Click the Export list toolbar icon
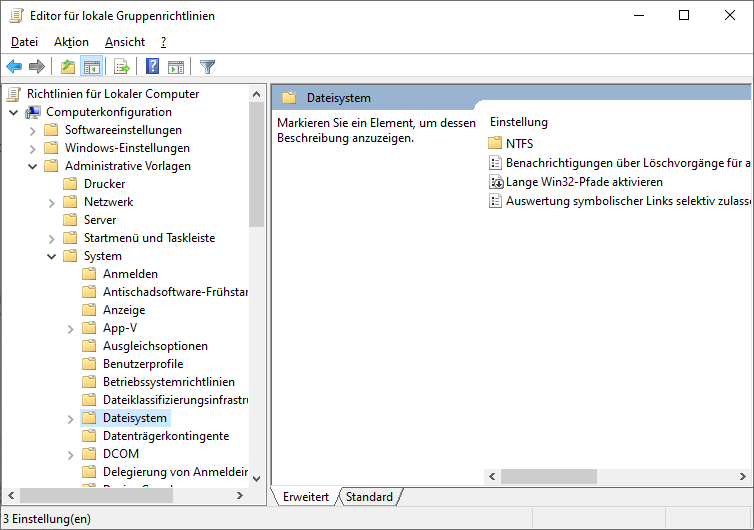 [122, 67]
